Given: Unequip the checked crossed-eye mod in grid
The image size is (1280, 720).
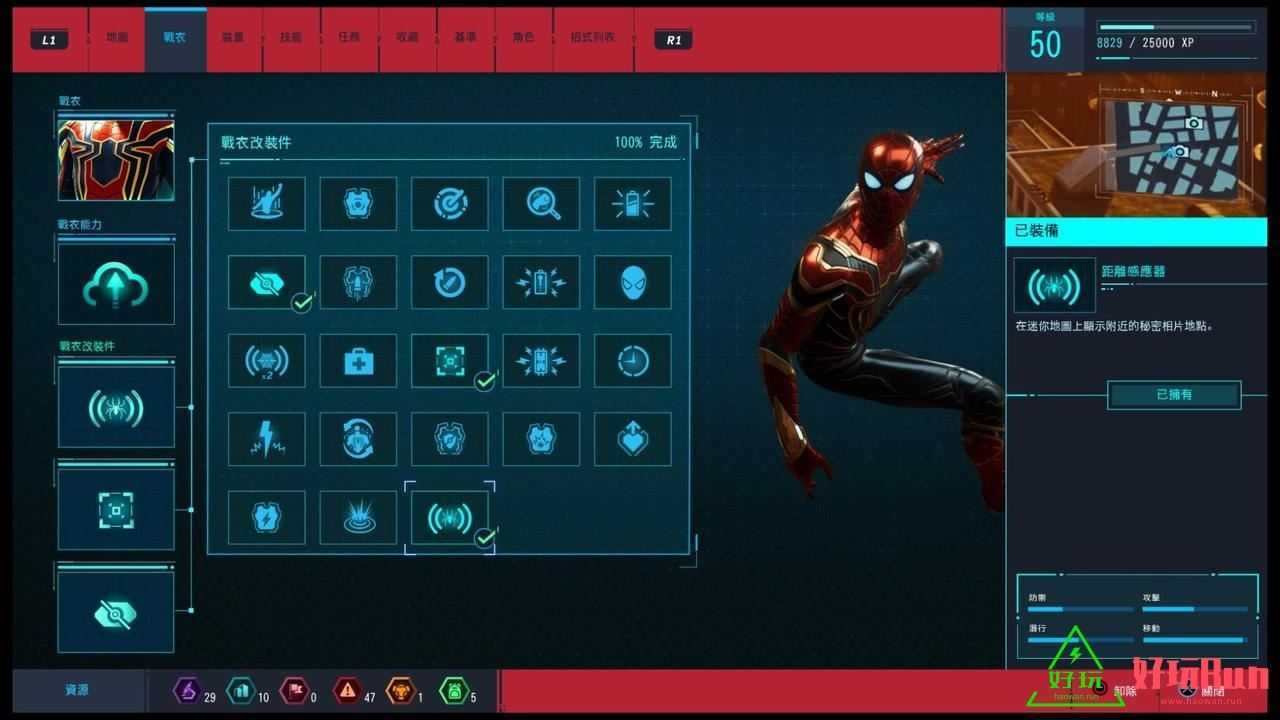Looking at the screenshot, I should pos(266,283).
